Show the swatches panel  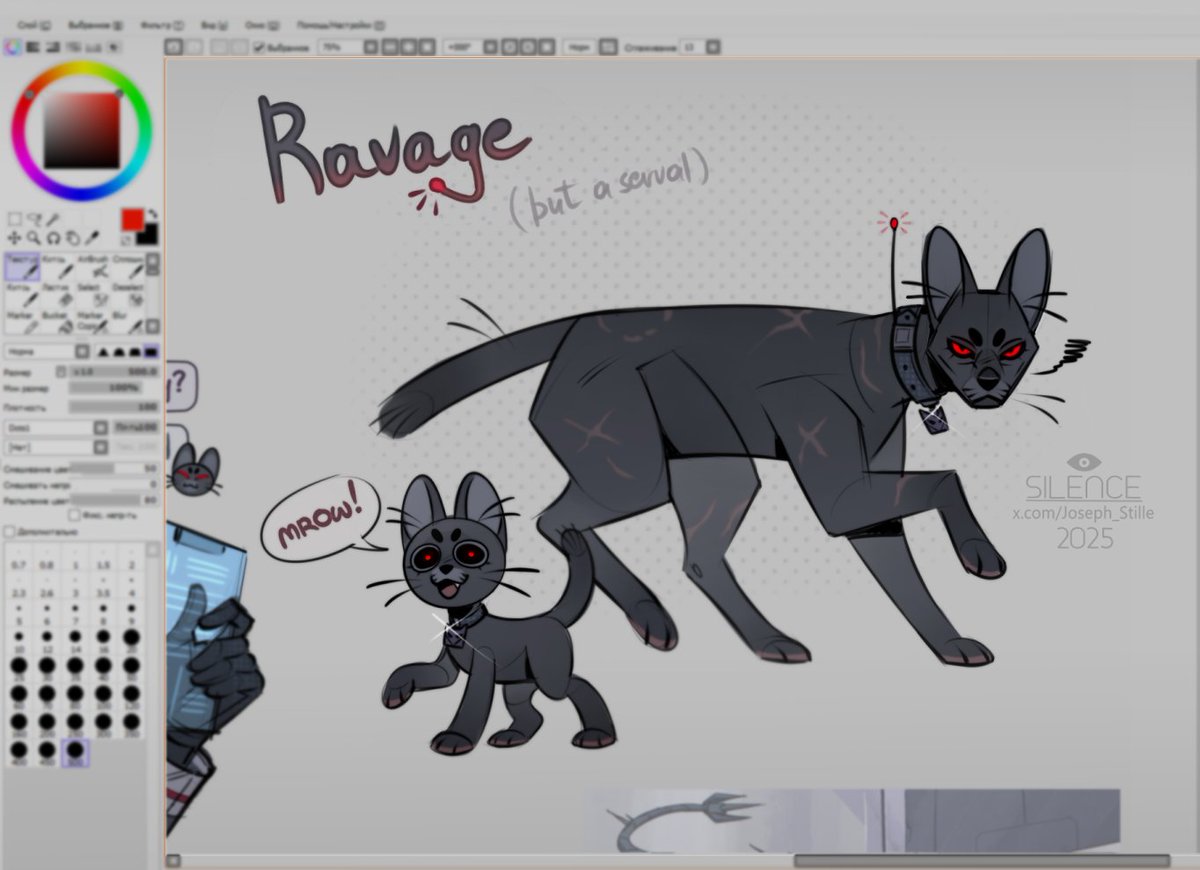93,46
